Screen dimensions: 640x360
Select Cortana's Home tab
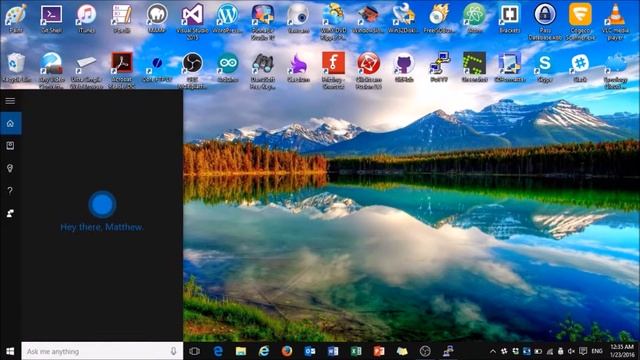tap(10, 123)
